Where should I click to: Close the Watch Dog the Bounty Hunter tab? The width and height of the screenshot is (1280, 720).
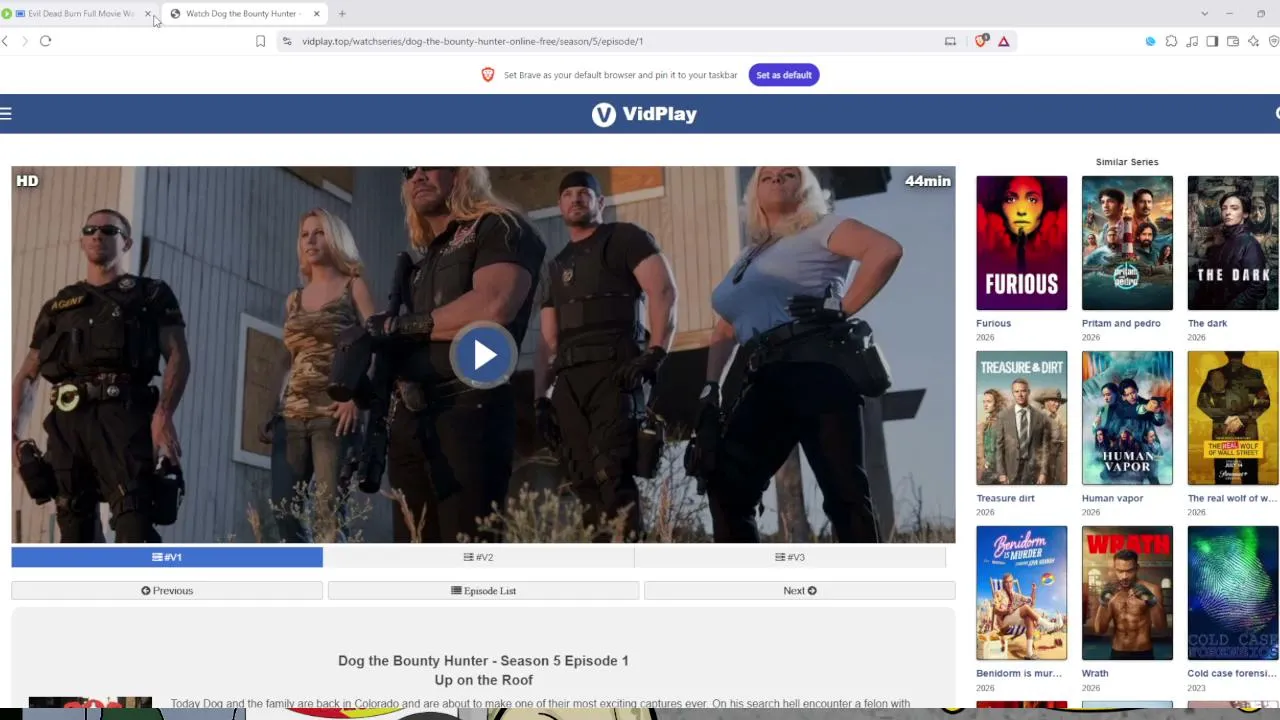(316, 14)
